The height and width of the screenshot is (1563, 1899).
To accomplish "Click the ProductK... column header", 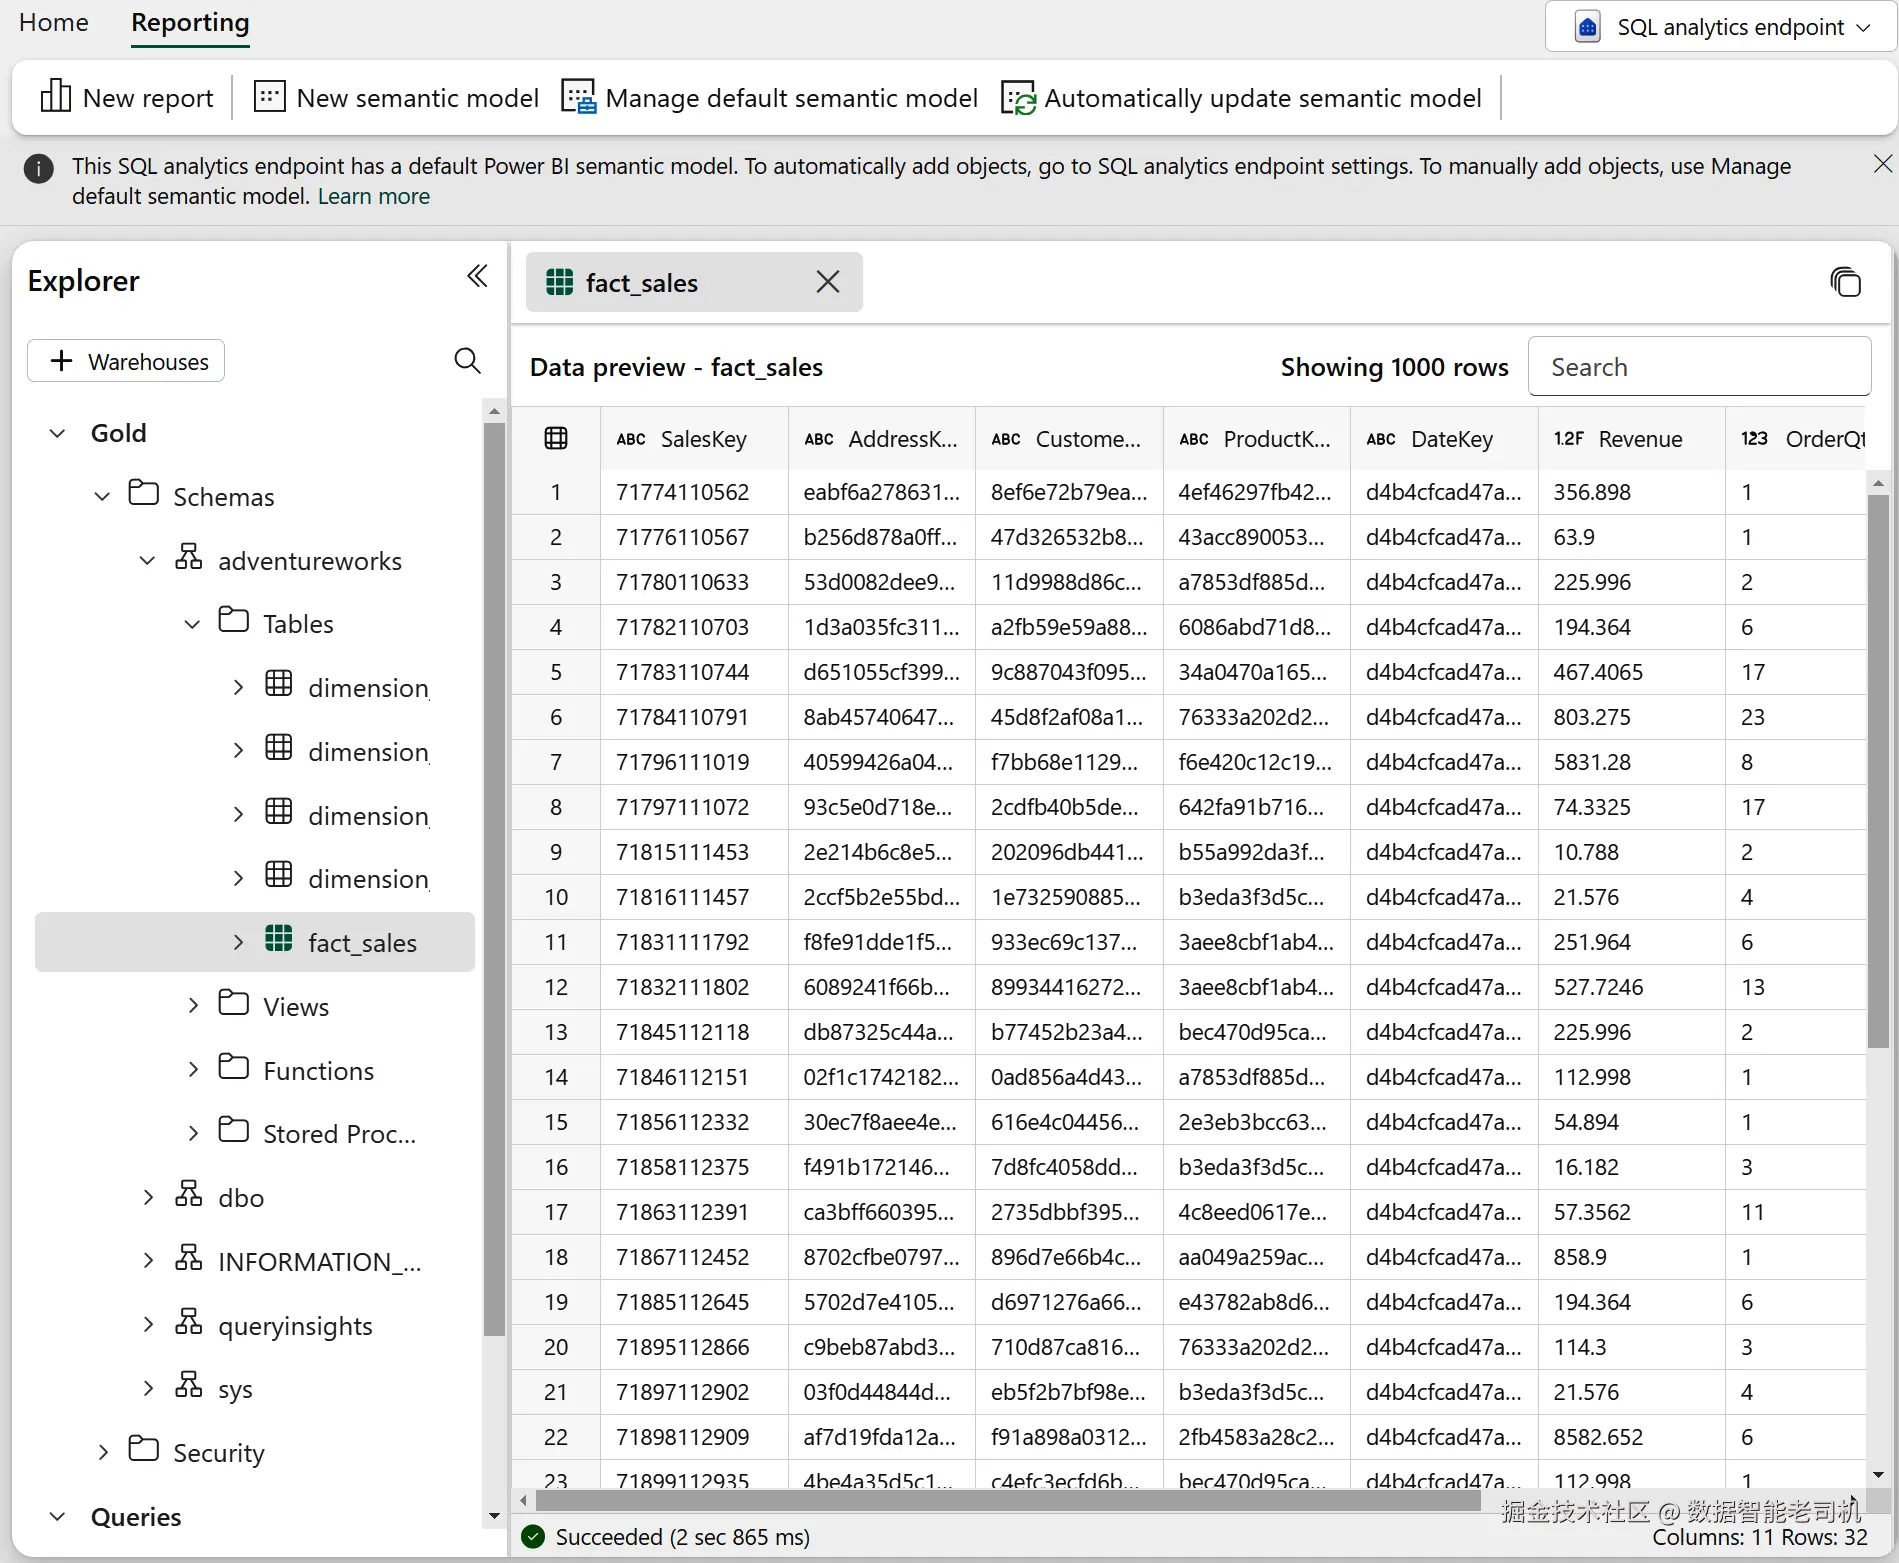I will click(1256, 439).
